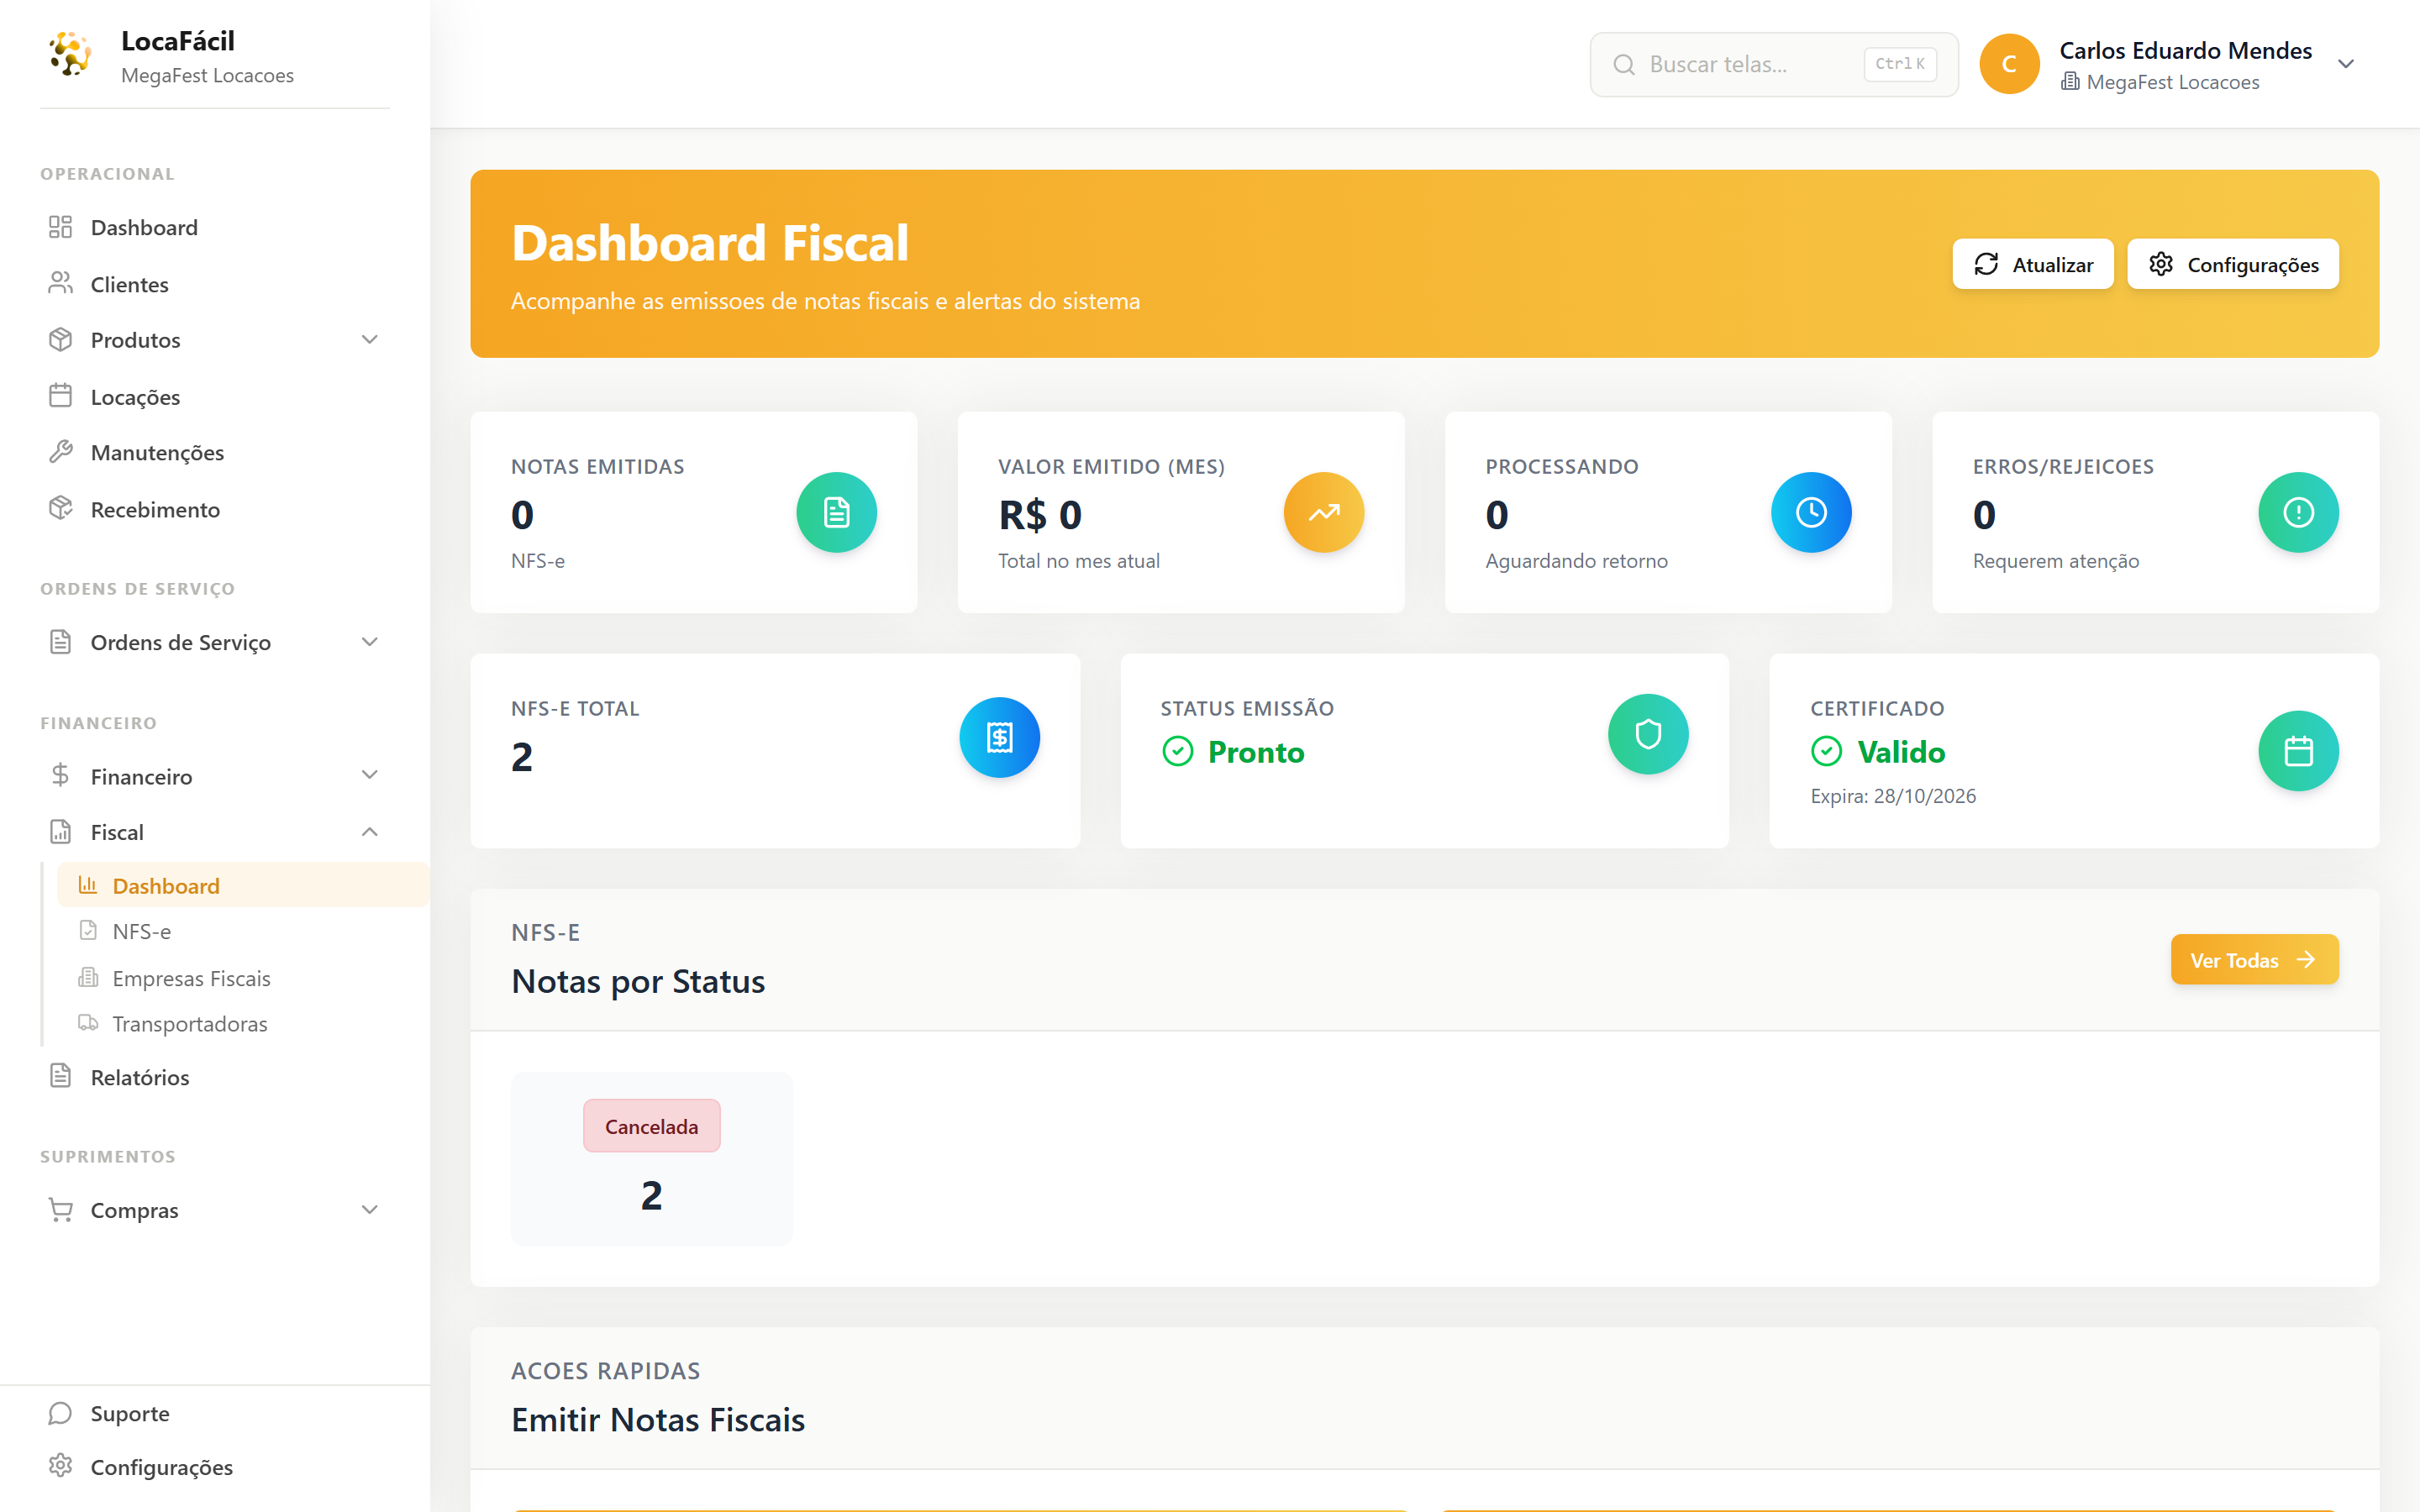Click the Suporte chat bubble icon
This screenshot has width=2420, height=1512.
click(60, 1413)
